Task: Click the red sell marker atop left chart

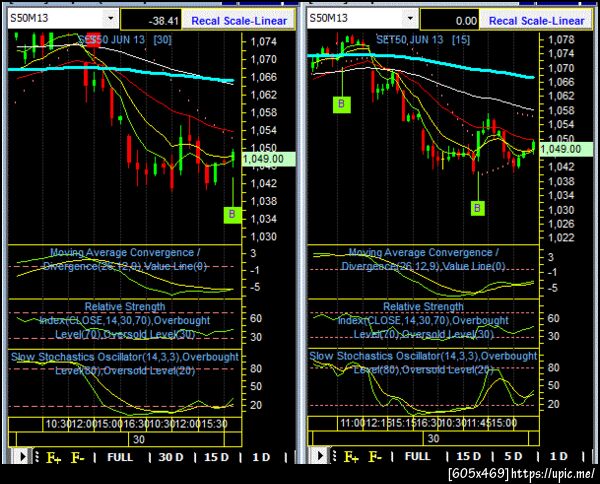Action: (x=93, y=40)
